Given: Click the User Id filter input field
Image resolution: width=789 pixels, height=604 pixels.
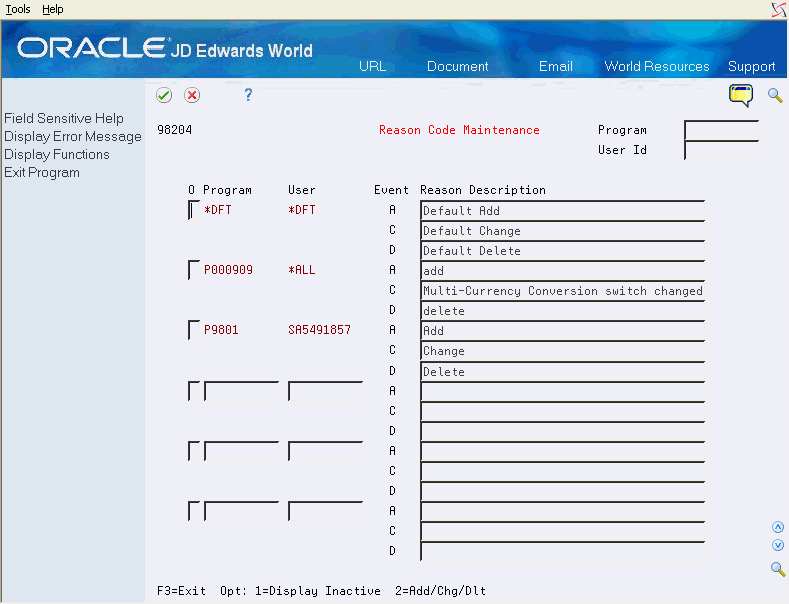Looking at the screenshot, I should [721, 150].
